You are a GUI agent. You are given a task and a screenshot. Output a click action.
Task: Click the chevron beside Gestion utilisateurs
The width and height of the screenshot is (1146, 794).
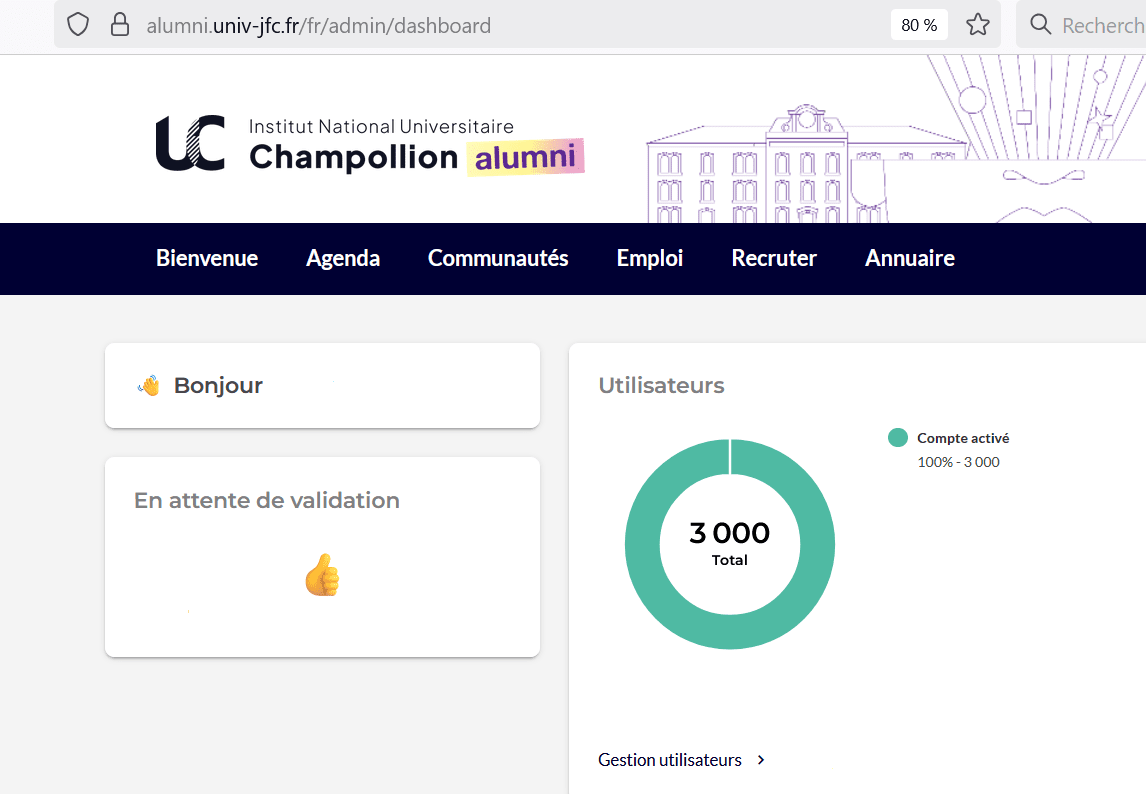click(x=761, y=760)
